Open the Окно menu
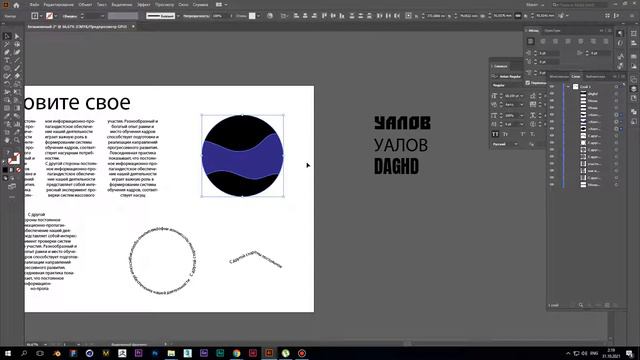 pos(183,4)
